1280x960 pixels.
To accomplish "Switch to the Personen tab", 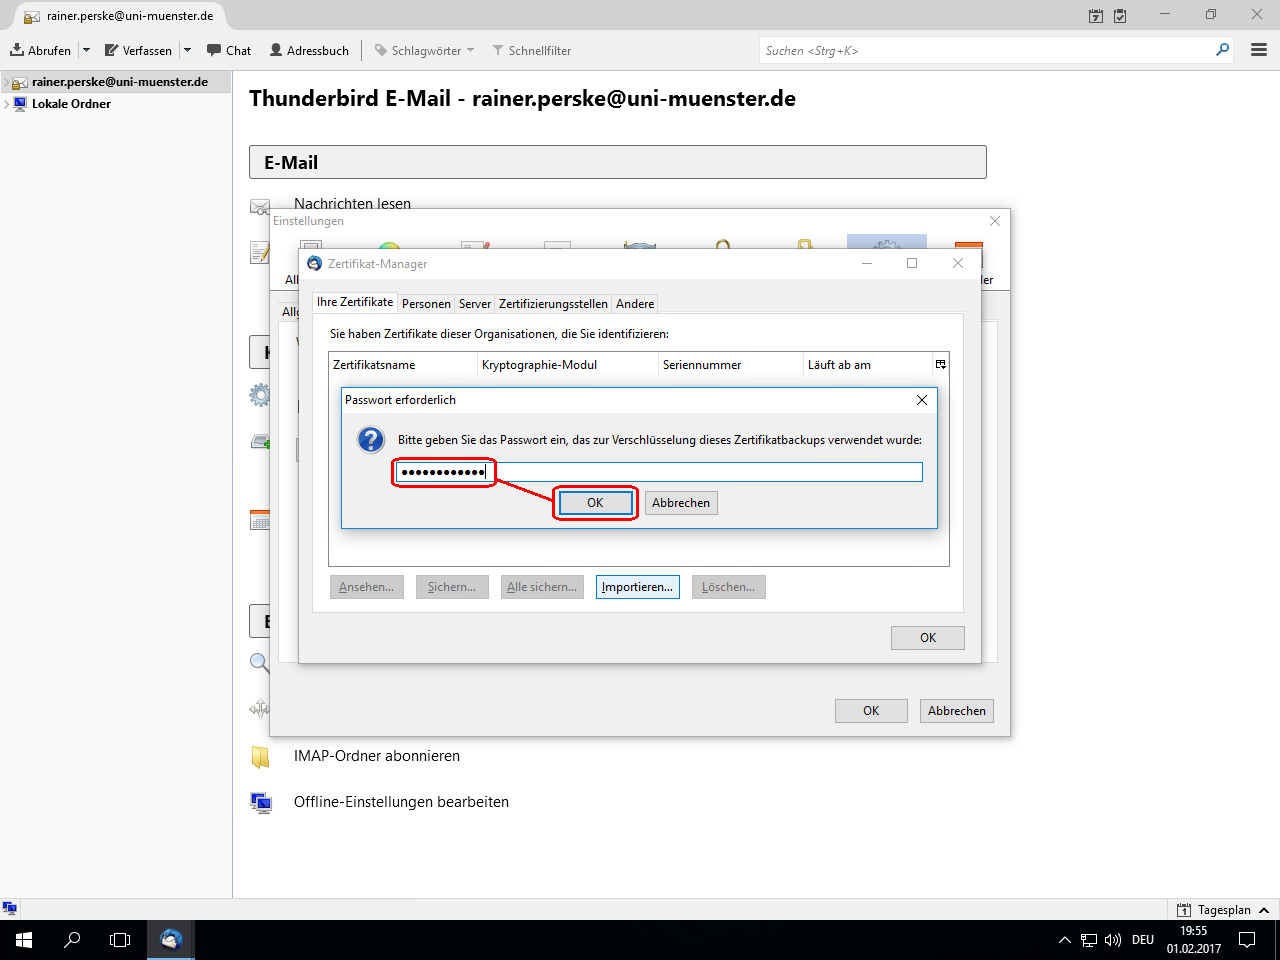I will tap(426, 304).
